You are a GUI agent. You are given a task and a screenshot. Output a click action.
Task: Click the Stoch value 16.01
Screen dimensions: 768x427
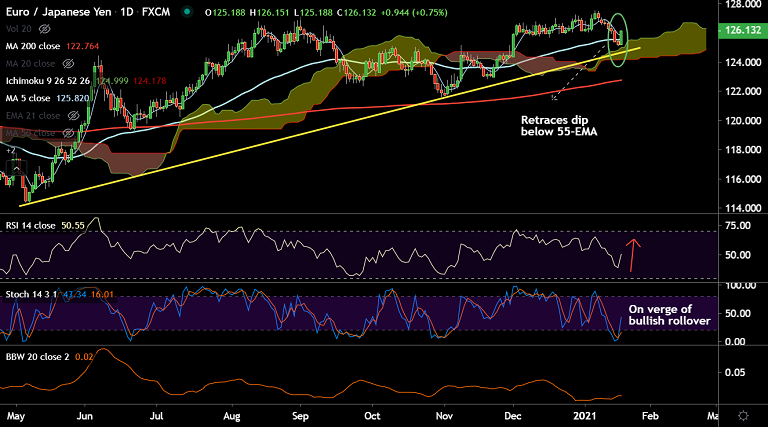tap(102, 295)
